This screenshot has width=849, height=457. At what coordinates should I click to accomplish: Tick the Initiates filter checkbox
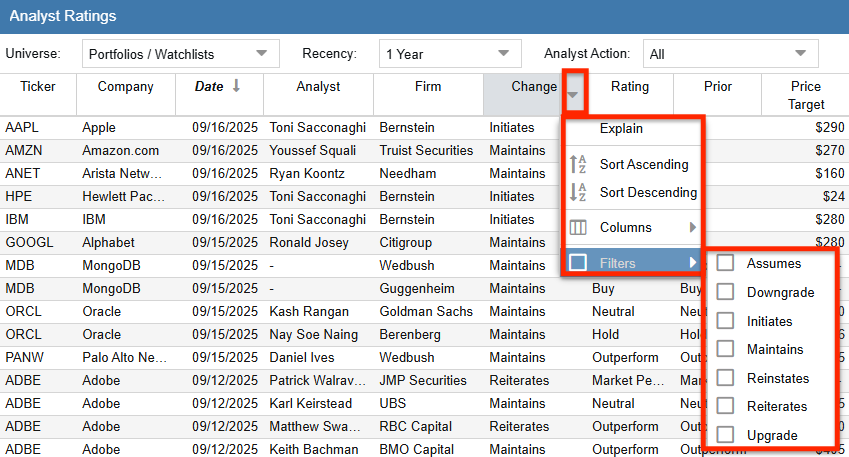click(x=725, y=321)
